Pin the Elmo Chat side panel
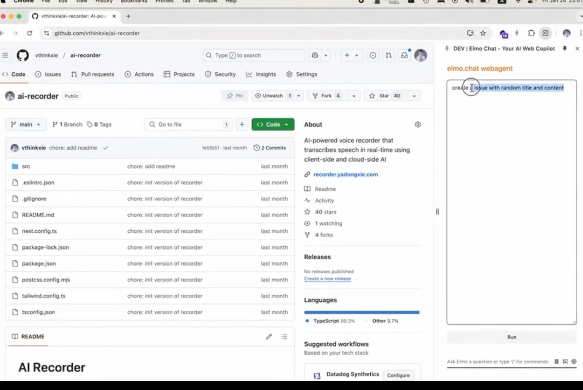The width and height of the screenshot is (583, 390). click(x=565, y=48)
